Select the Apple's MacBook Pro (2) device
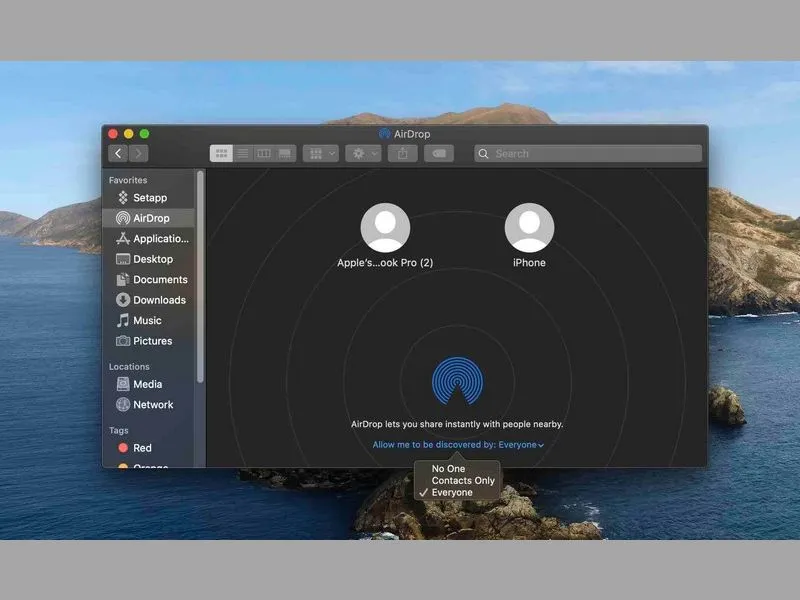The height and width of the screenshot is (600, 800). [x=385, y=236]
